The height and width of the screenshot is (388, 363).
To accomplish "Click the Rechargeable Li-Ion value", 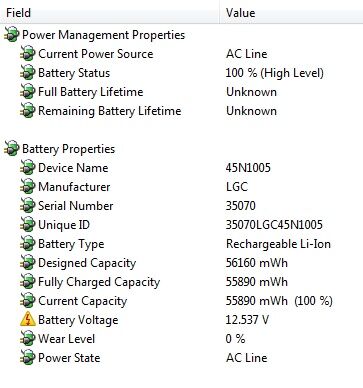I will click(278, 244).
